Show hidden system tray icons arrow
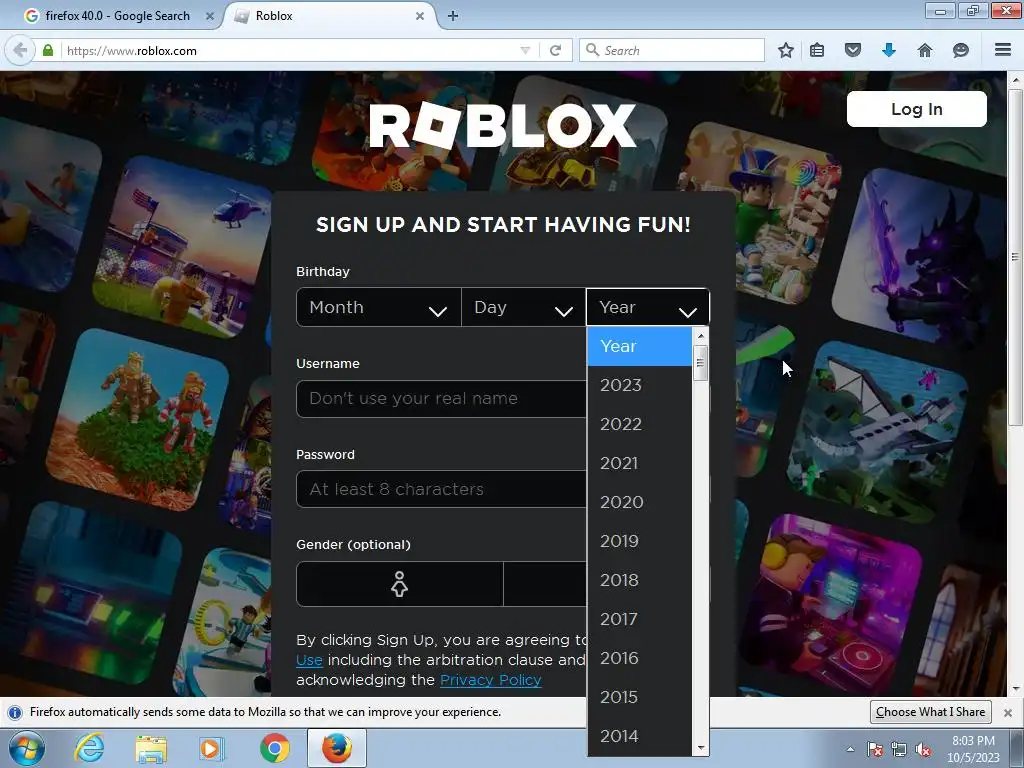Screen dimensions: 1024x768 (x=850, y=749)
